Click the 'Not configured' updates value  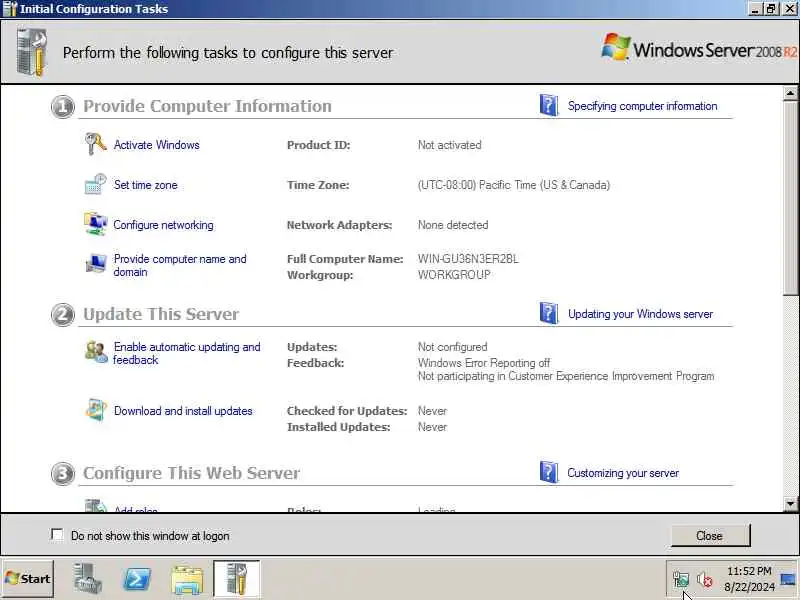[x=453, y=347]
